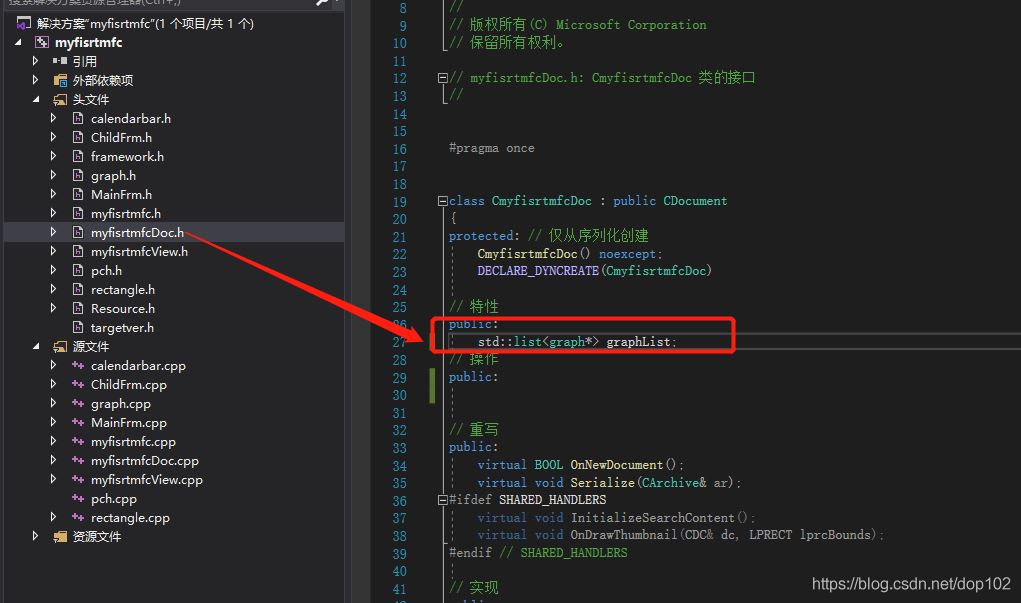Click the header file icon of framework.h
This screenshot has width=1021, height=603.
pyautogui.click(x=78, y=156)
